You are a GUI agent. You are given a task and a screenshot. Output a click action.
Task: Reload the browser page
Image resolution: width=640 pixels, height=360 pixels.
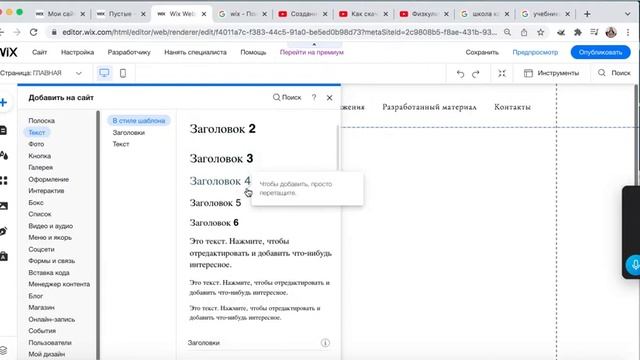click(x=33, y=32)
